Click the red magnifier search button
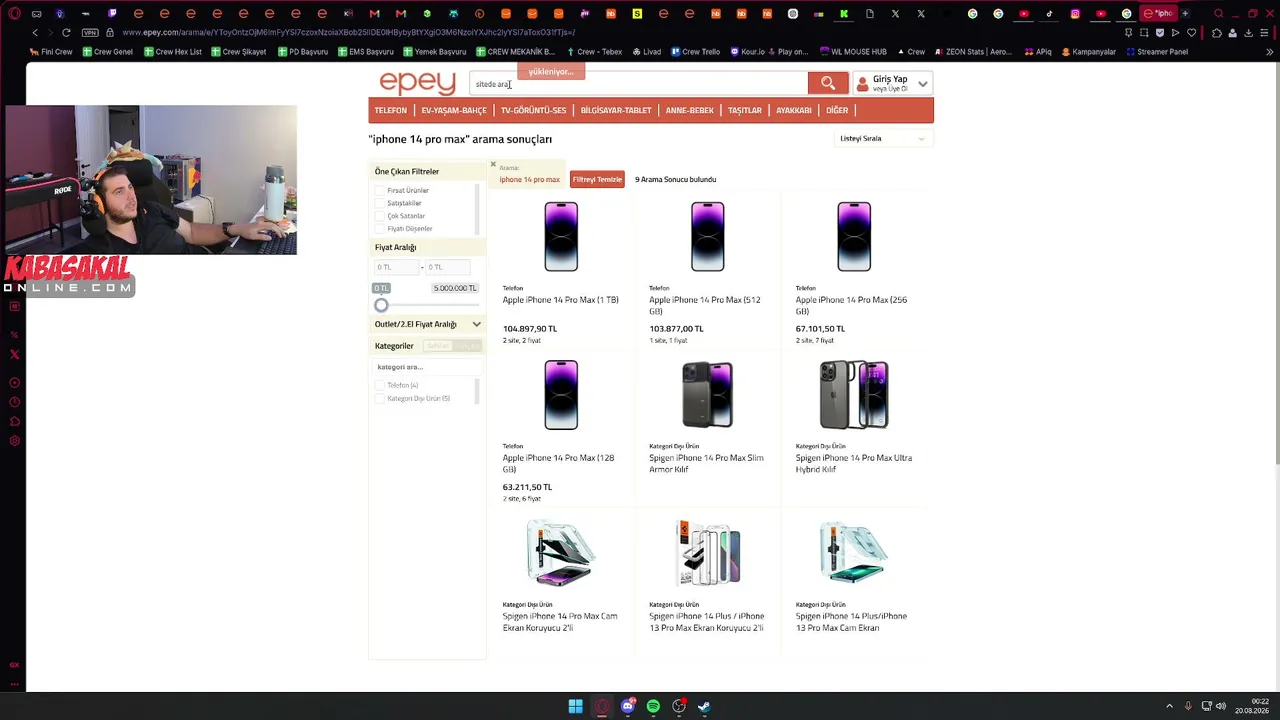This screenshot has width=1280, height=720. [x=827, y=83]
